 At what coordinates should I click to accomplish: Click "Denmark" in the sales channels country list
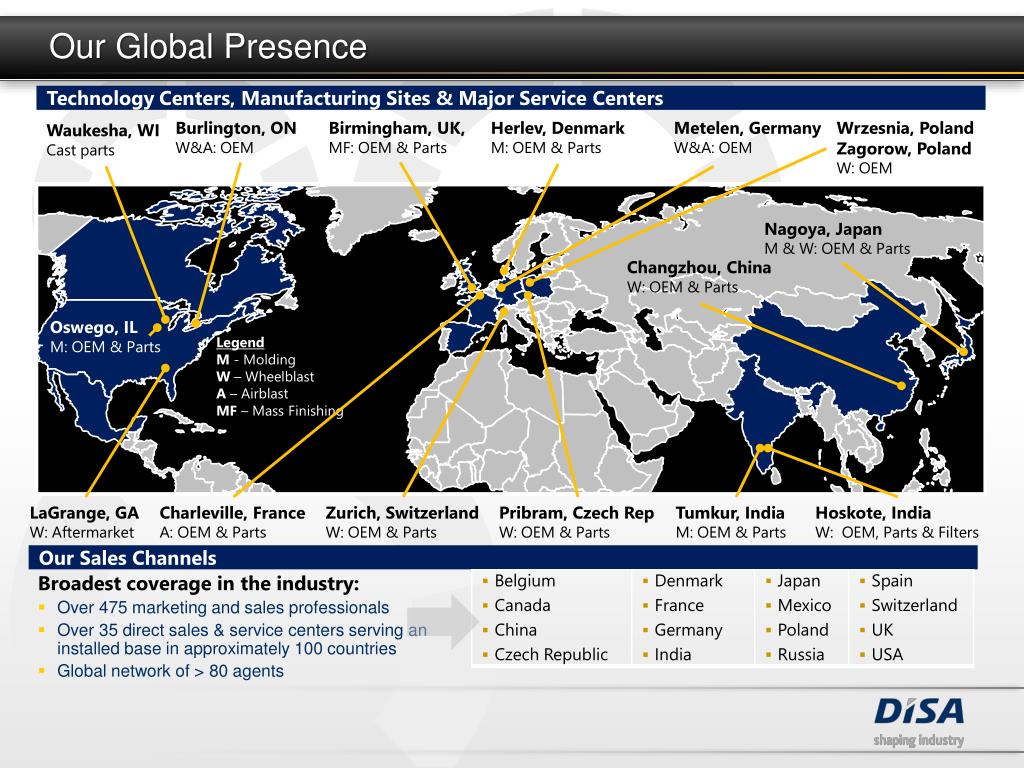tap(688, 581)
